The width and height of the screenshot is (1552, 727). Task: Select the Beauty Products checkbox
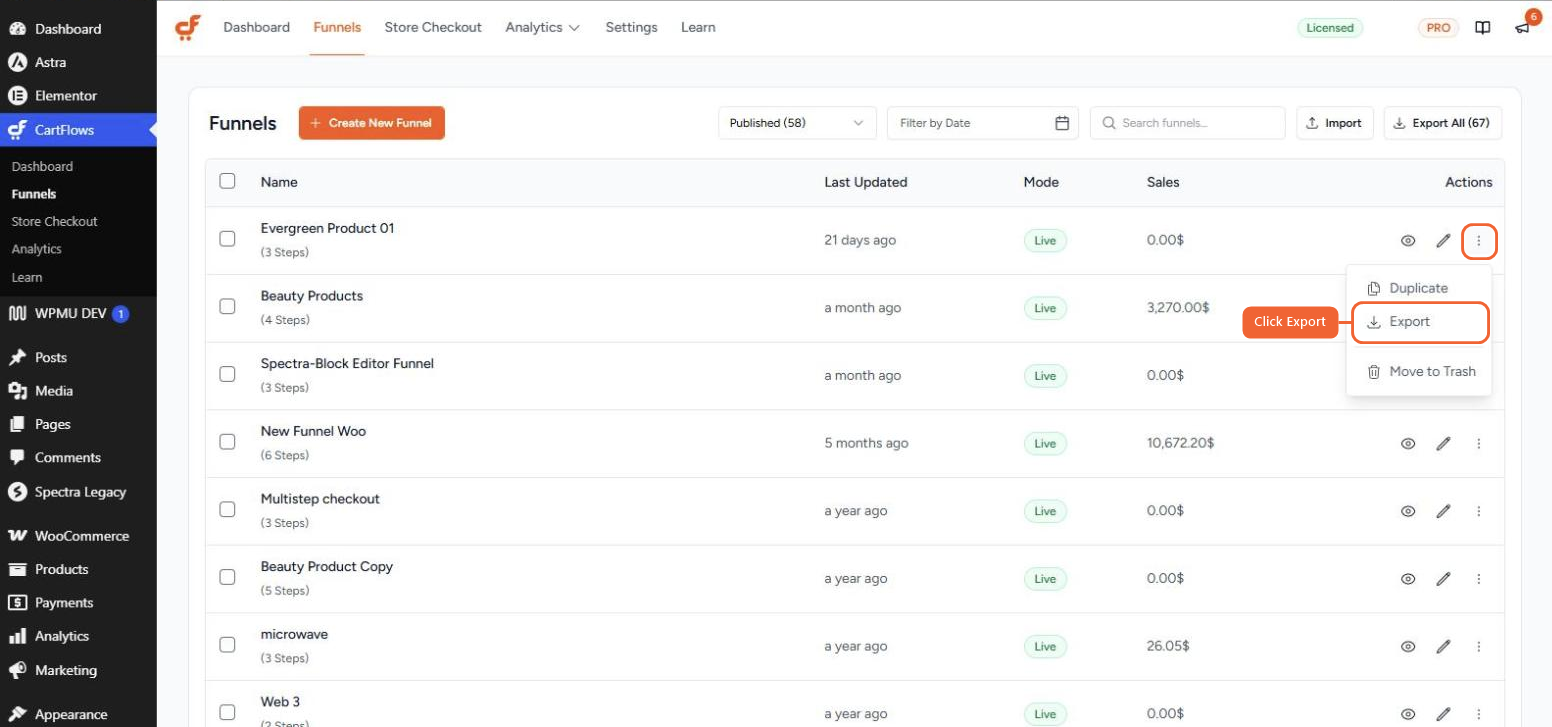(x=227, y=306)
